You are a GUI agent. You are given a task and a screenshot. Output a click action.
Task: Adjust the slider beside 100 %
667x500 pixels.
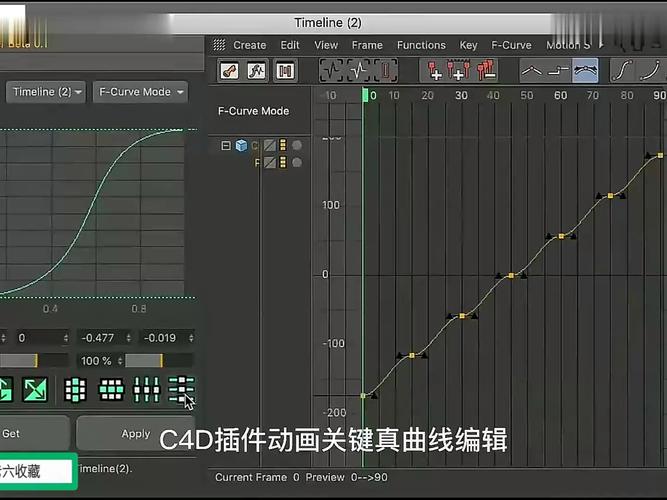160,361
